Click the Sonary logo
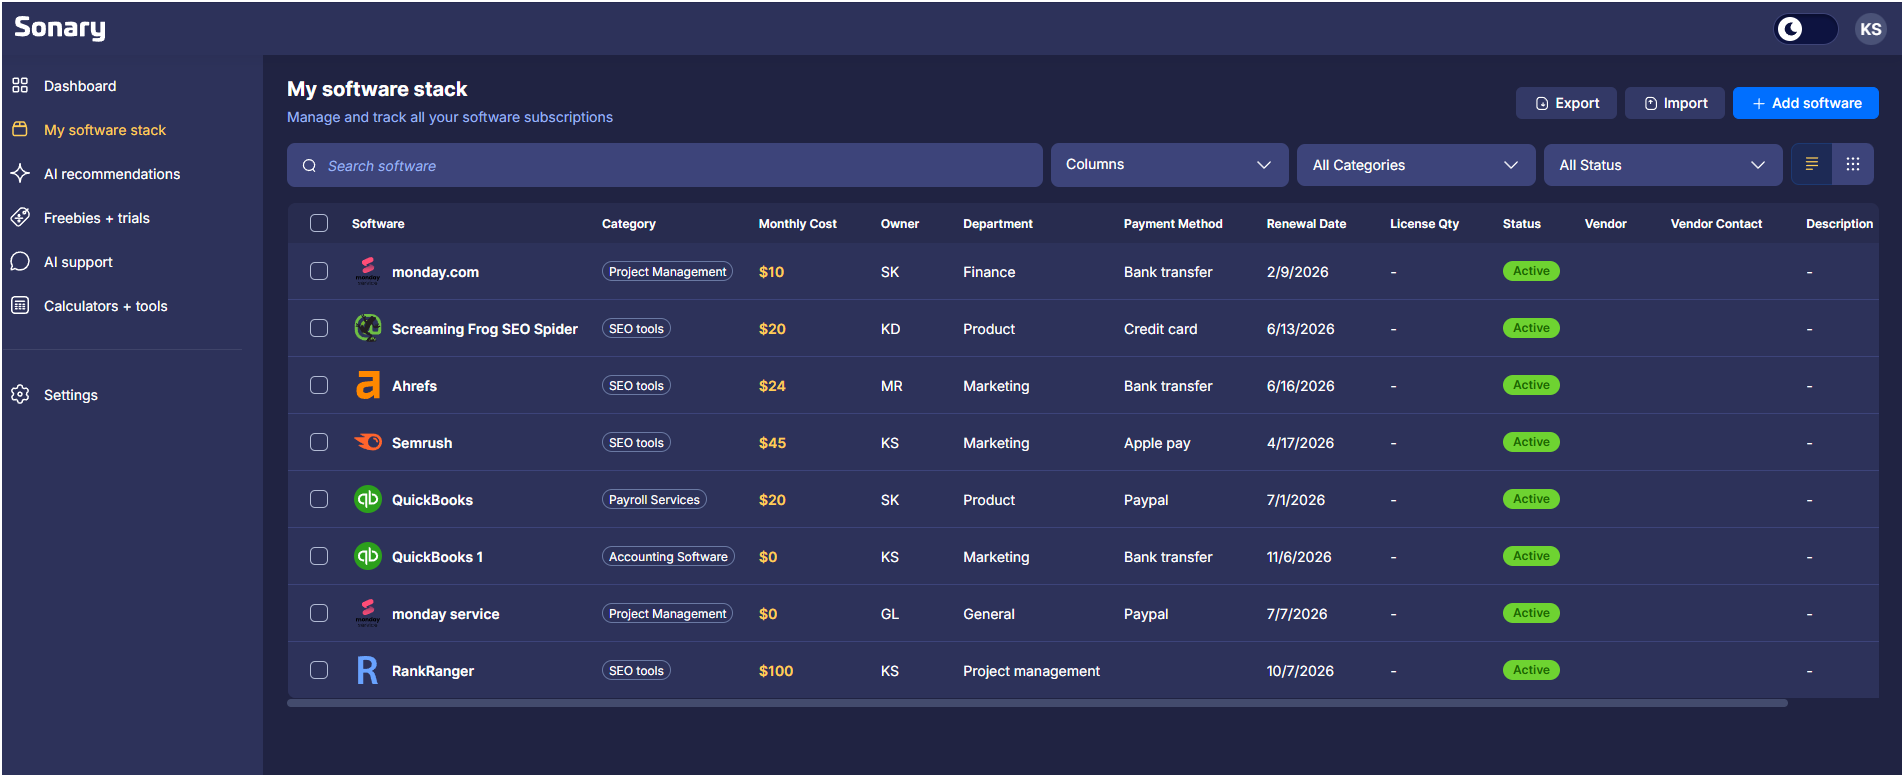This screenshot has width=1904, height=777. [x=60, y=28]
